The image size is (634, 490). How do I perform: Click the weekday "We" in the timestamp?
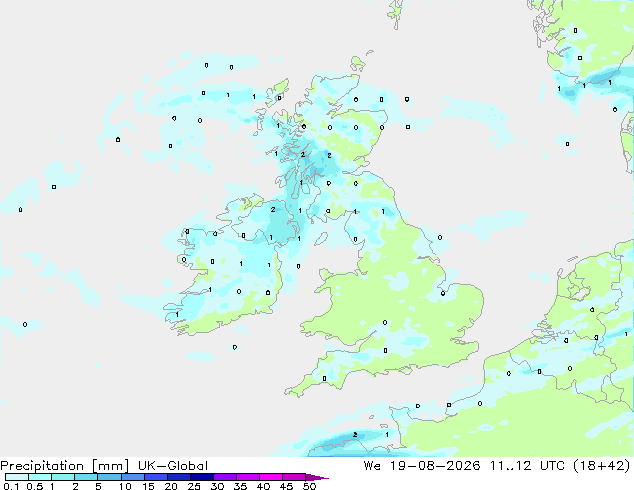pos(372,466)
